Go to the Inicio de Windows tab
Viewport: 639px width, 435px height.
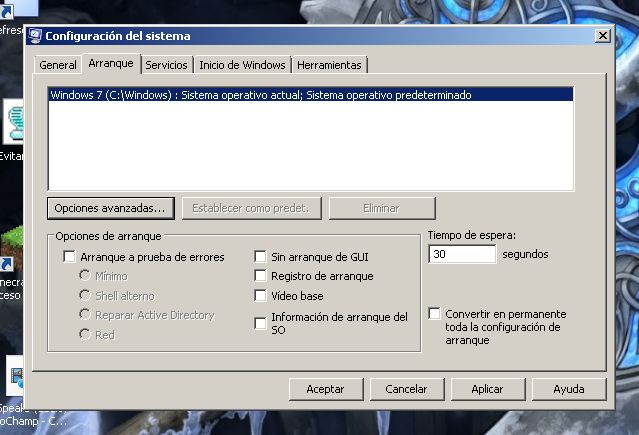coord(242,65)
